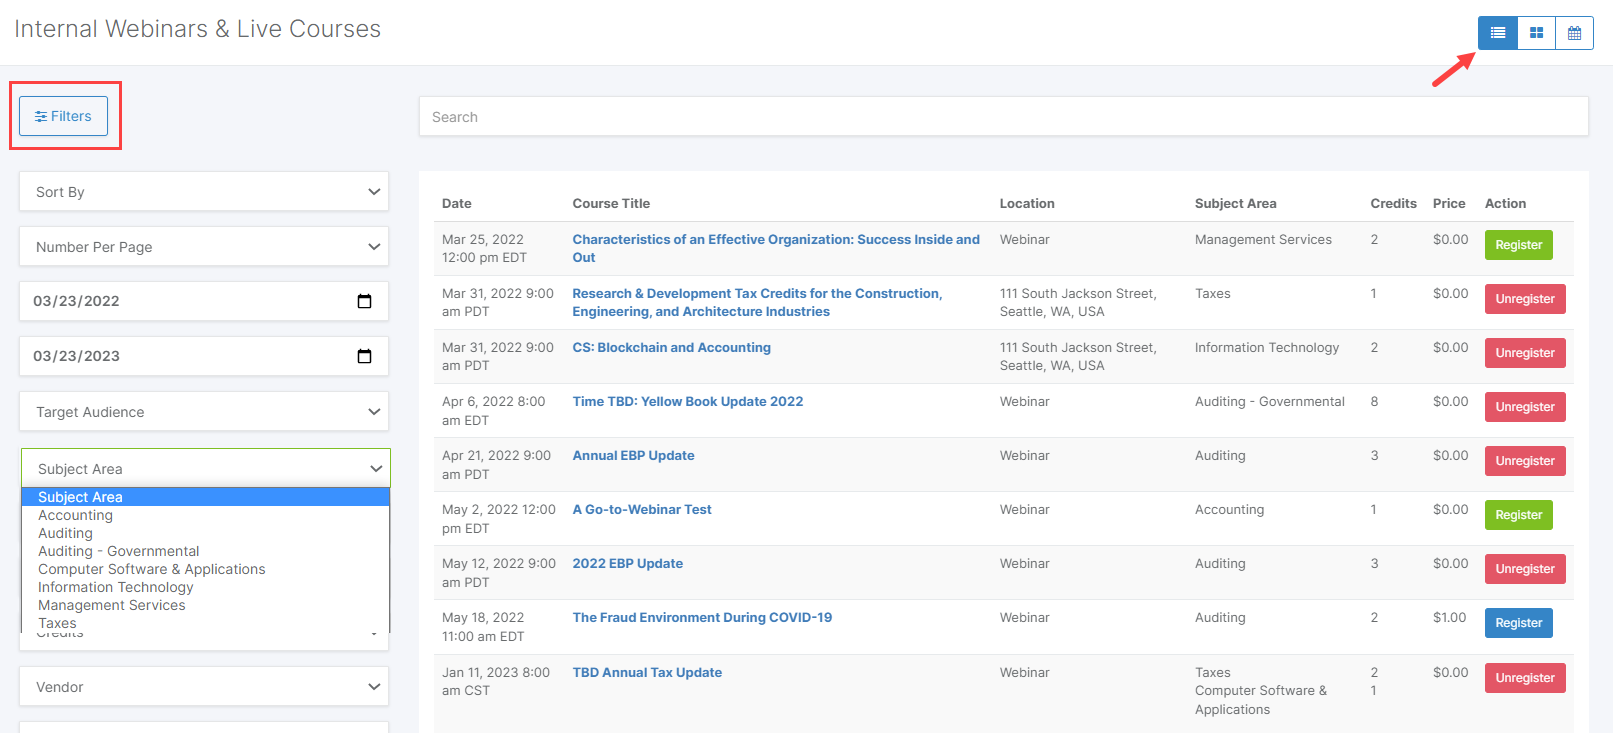This screenshot has height=733, width=1613.
Task: Register for The Fraud Environment course
Action: pyautogui.click(x=1518, y=623)
